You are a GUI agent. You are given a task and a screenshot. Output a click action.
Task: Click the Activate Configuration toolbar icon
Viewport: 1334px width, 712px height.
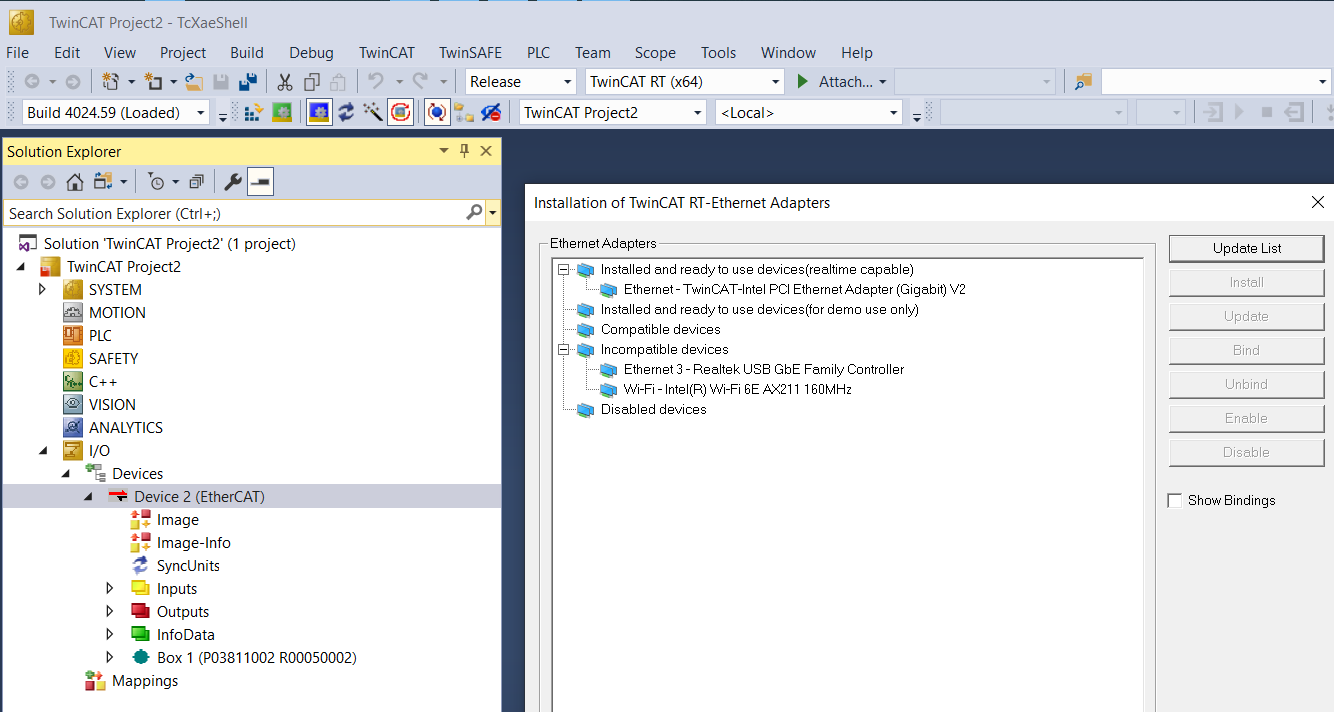[254, 113]
